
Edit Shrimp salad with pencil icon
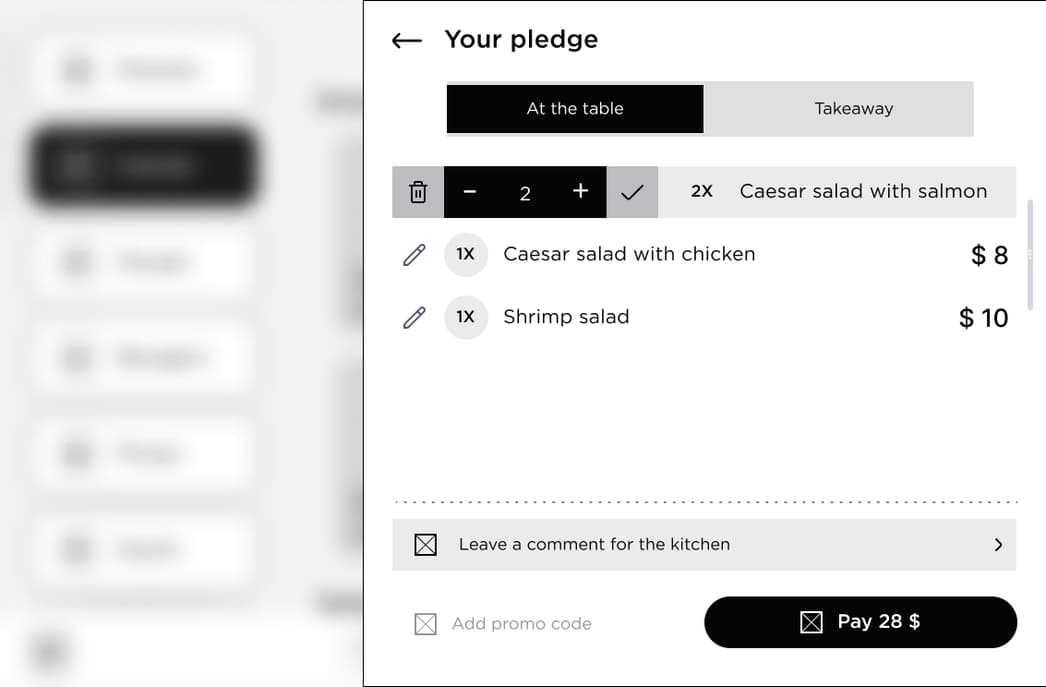414,317
